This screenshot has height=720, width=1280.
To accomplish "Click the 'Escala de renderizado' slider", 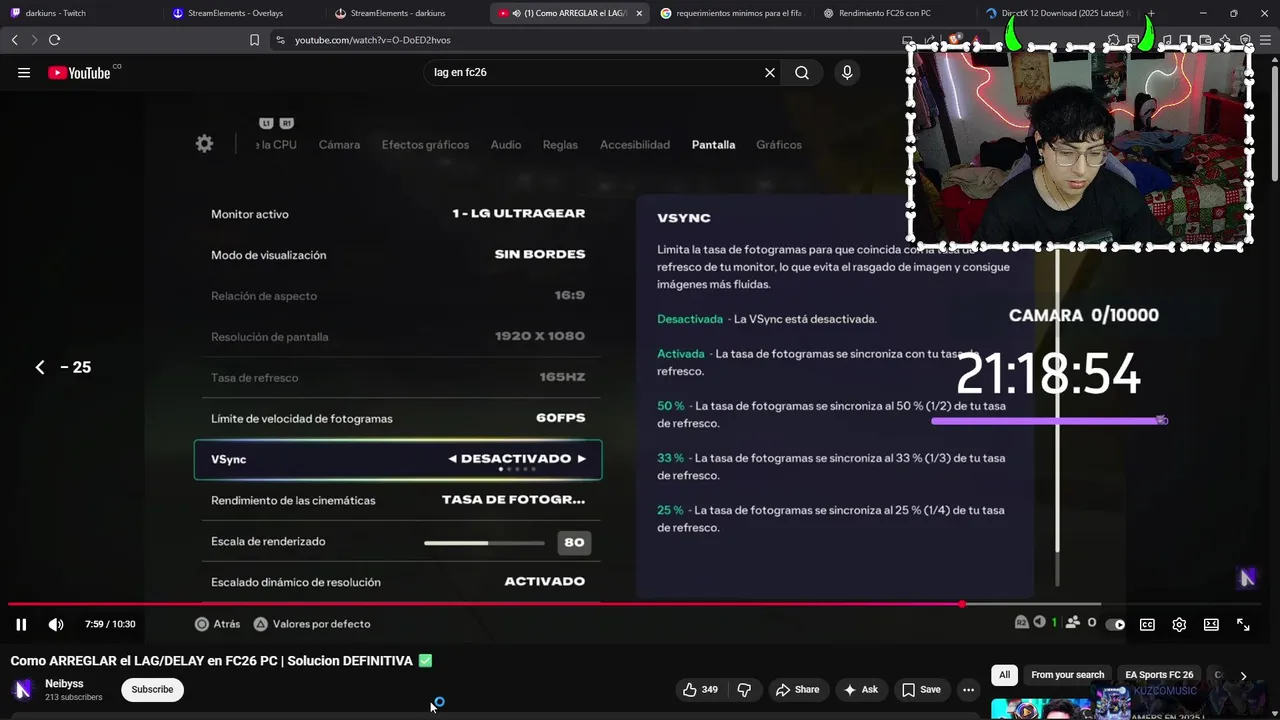I will pyautogui.click(x=484, y=543).
